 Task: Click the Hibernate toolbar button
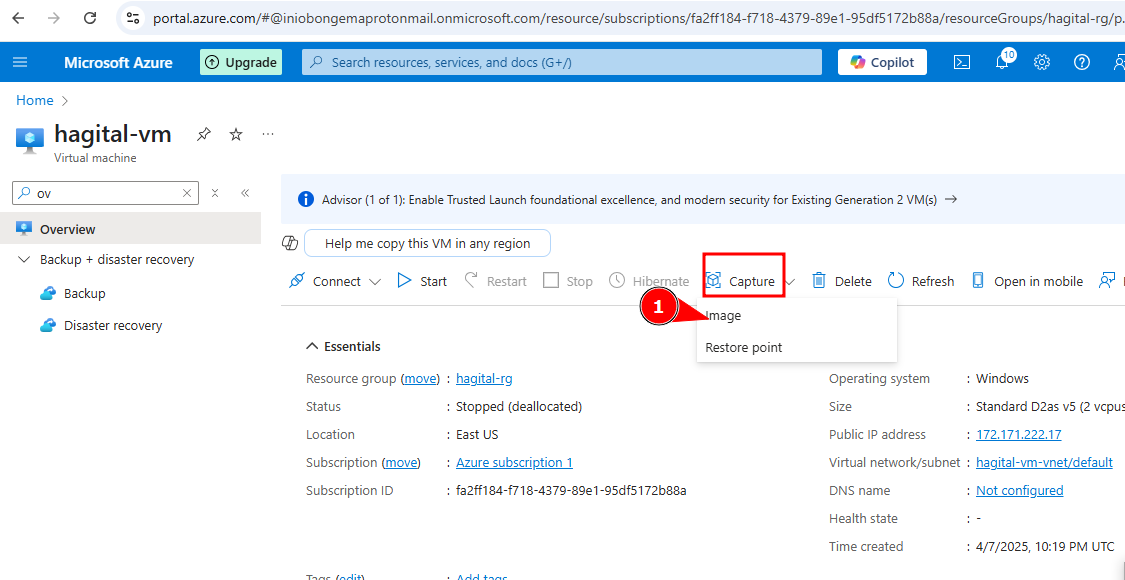(x=649, y=281)
